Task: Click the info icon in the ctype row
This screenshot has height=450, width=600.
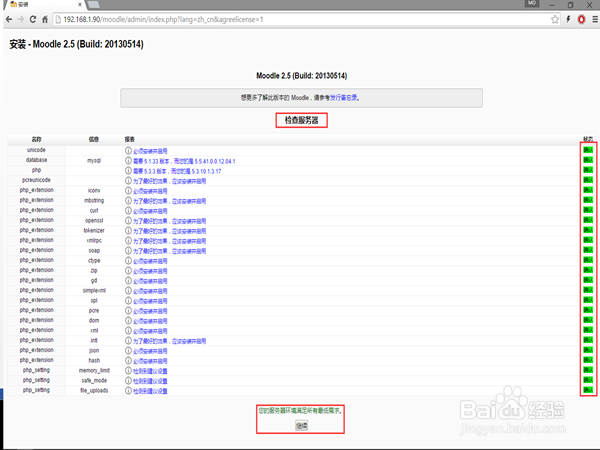Action: click(x=129, y=261)
